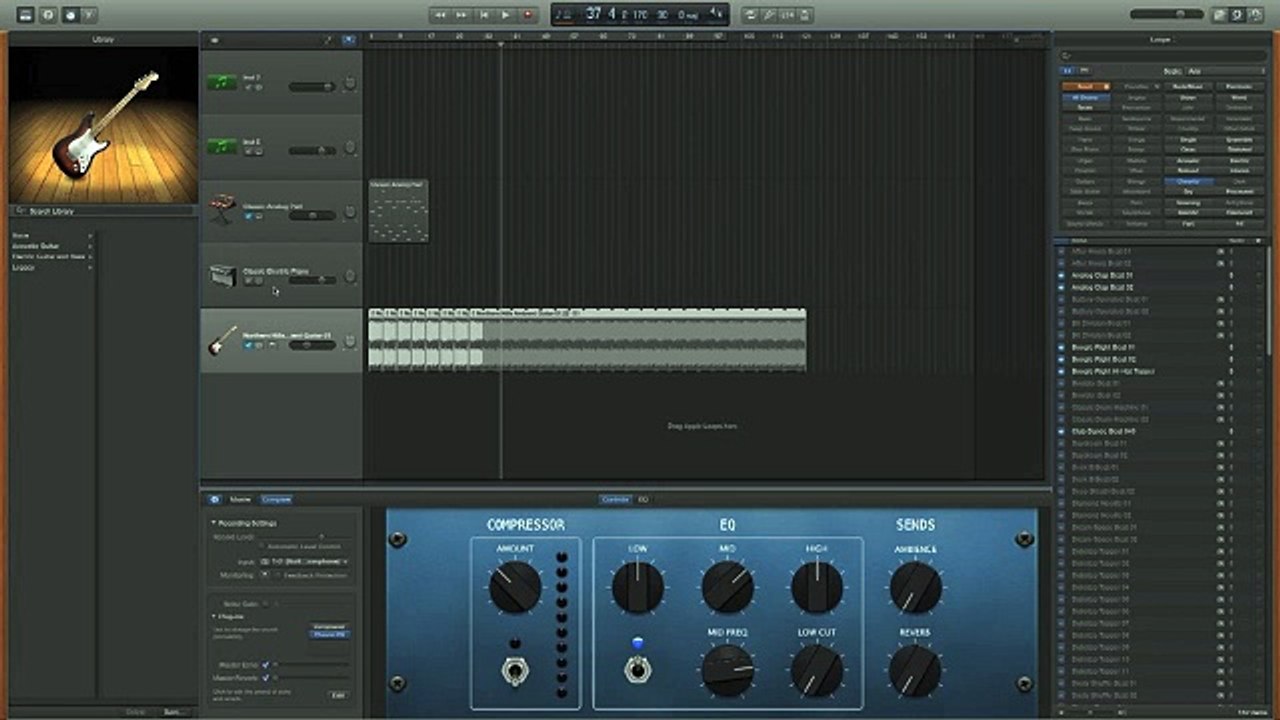Toggle the Tuner button
Screen dimensions: 1280x720
[769, 15]
